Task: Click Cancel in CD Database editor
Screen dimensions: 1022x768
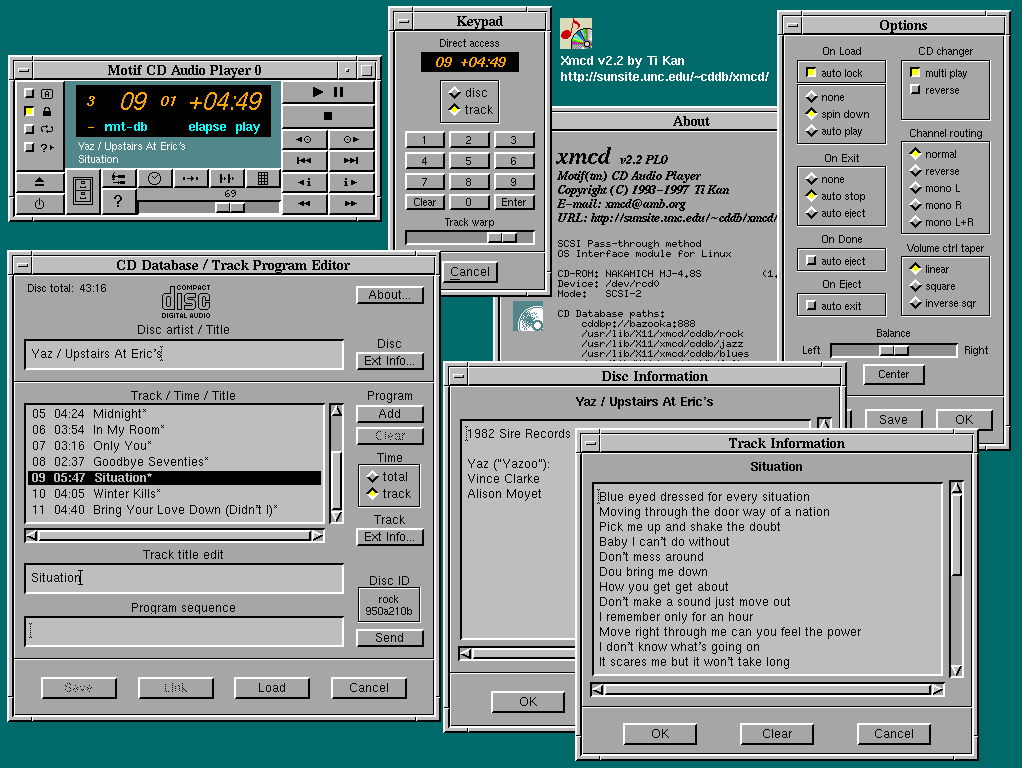Action: point(369,688)
